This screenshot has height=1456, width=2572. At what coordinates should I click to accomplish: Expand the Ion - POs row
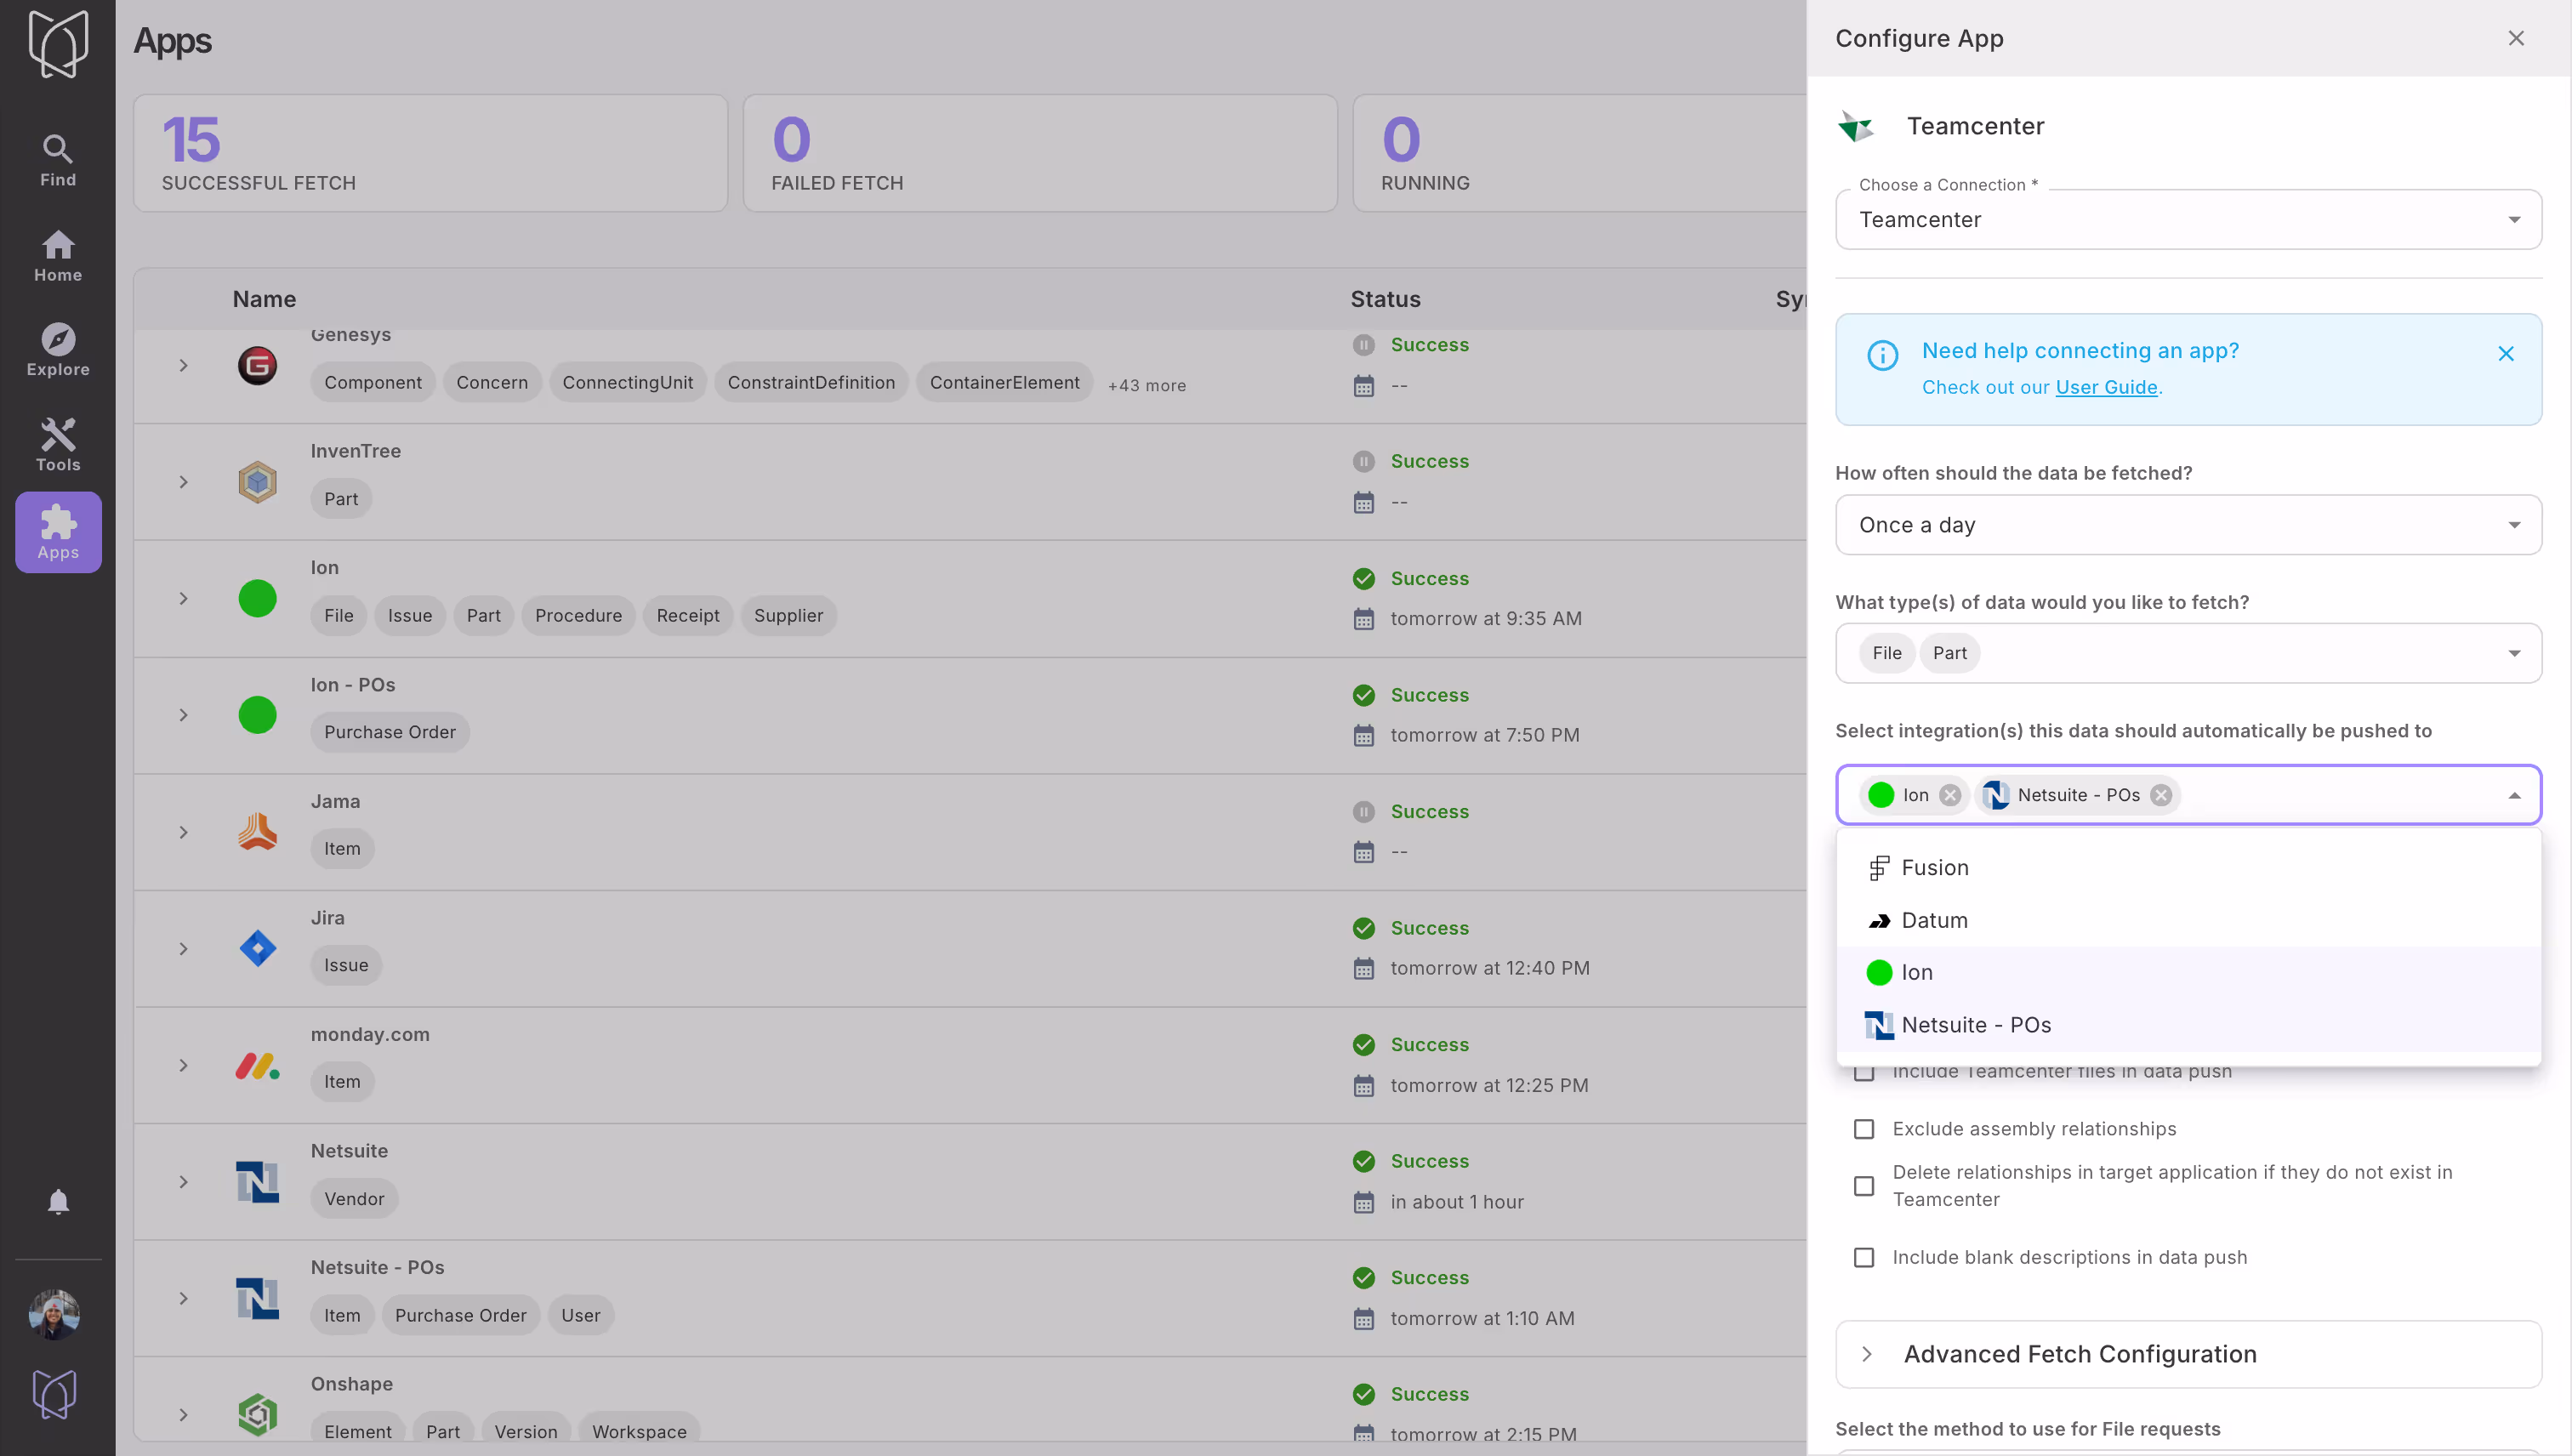pyautogui.click(x=183, y=715)
